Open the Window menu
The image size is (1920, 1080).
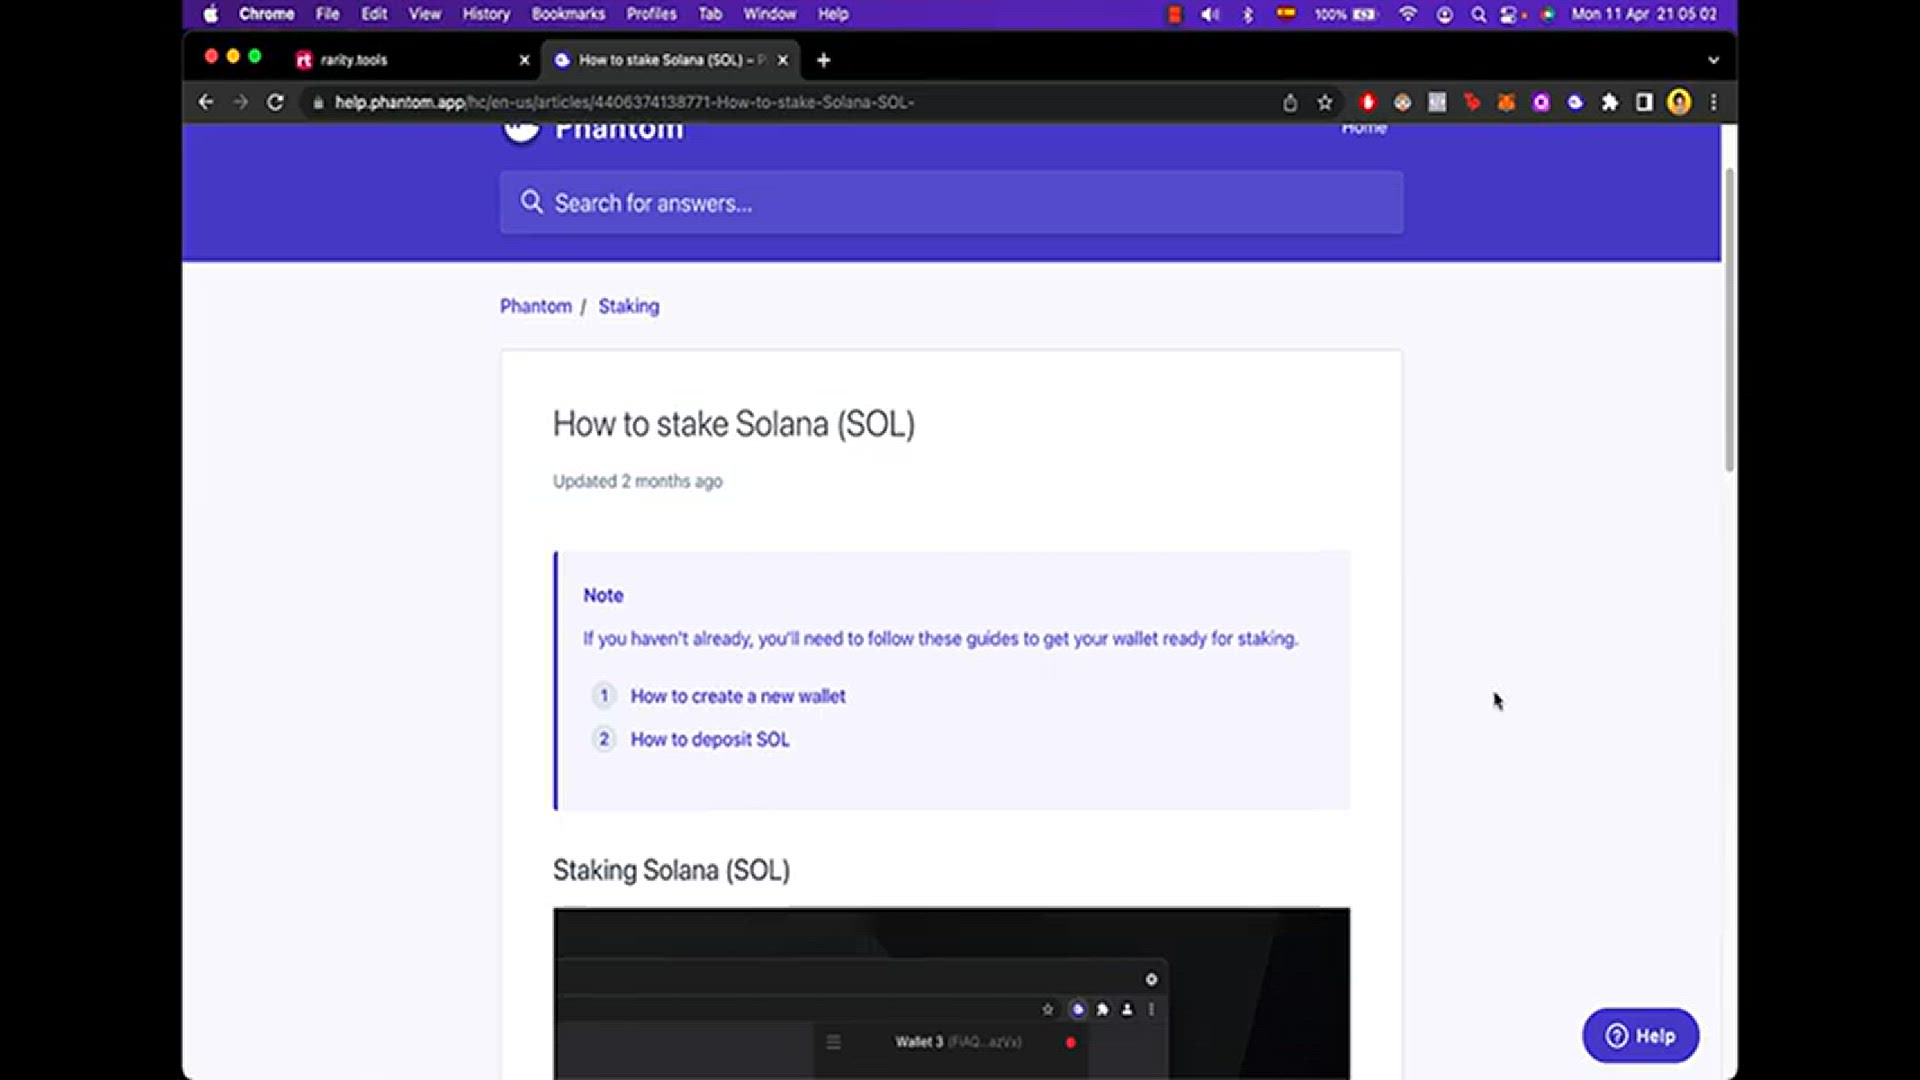click(769, 14)
